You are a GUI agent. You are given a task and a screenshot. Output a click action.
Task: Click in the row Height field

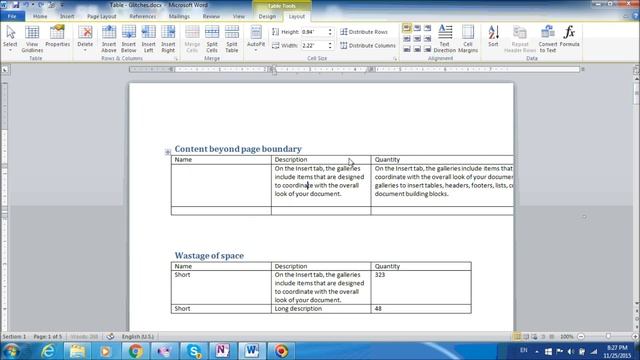314,32
